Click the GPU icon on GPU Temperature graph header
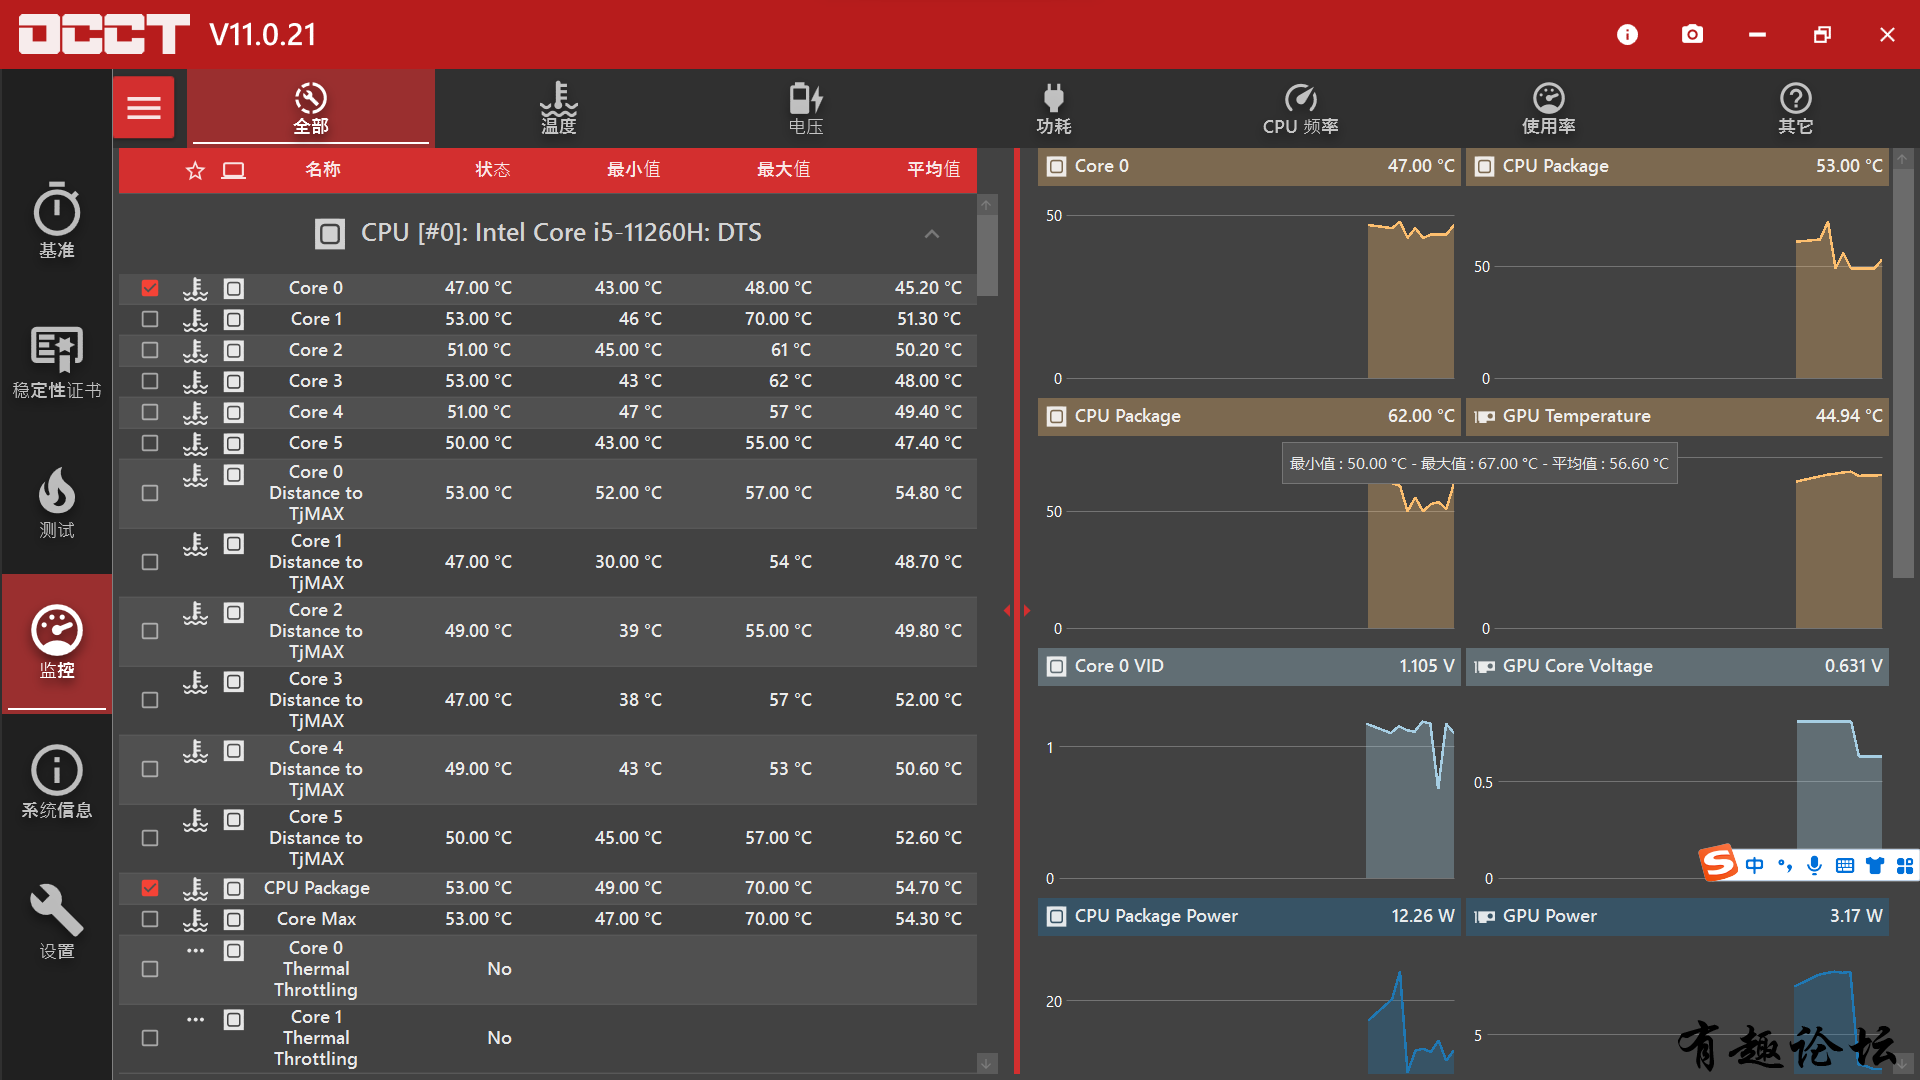The image size is (1920, 1080). pyautogui.click(x=1485, y=416)
